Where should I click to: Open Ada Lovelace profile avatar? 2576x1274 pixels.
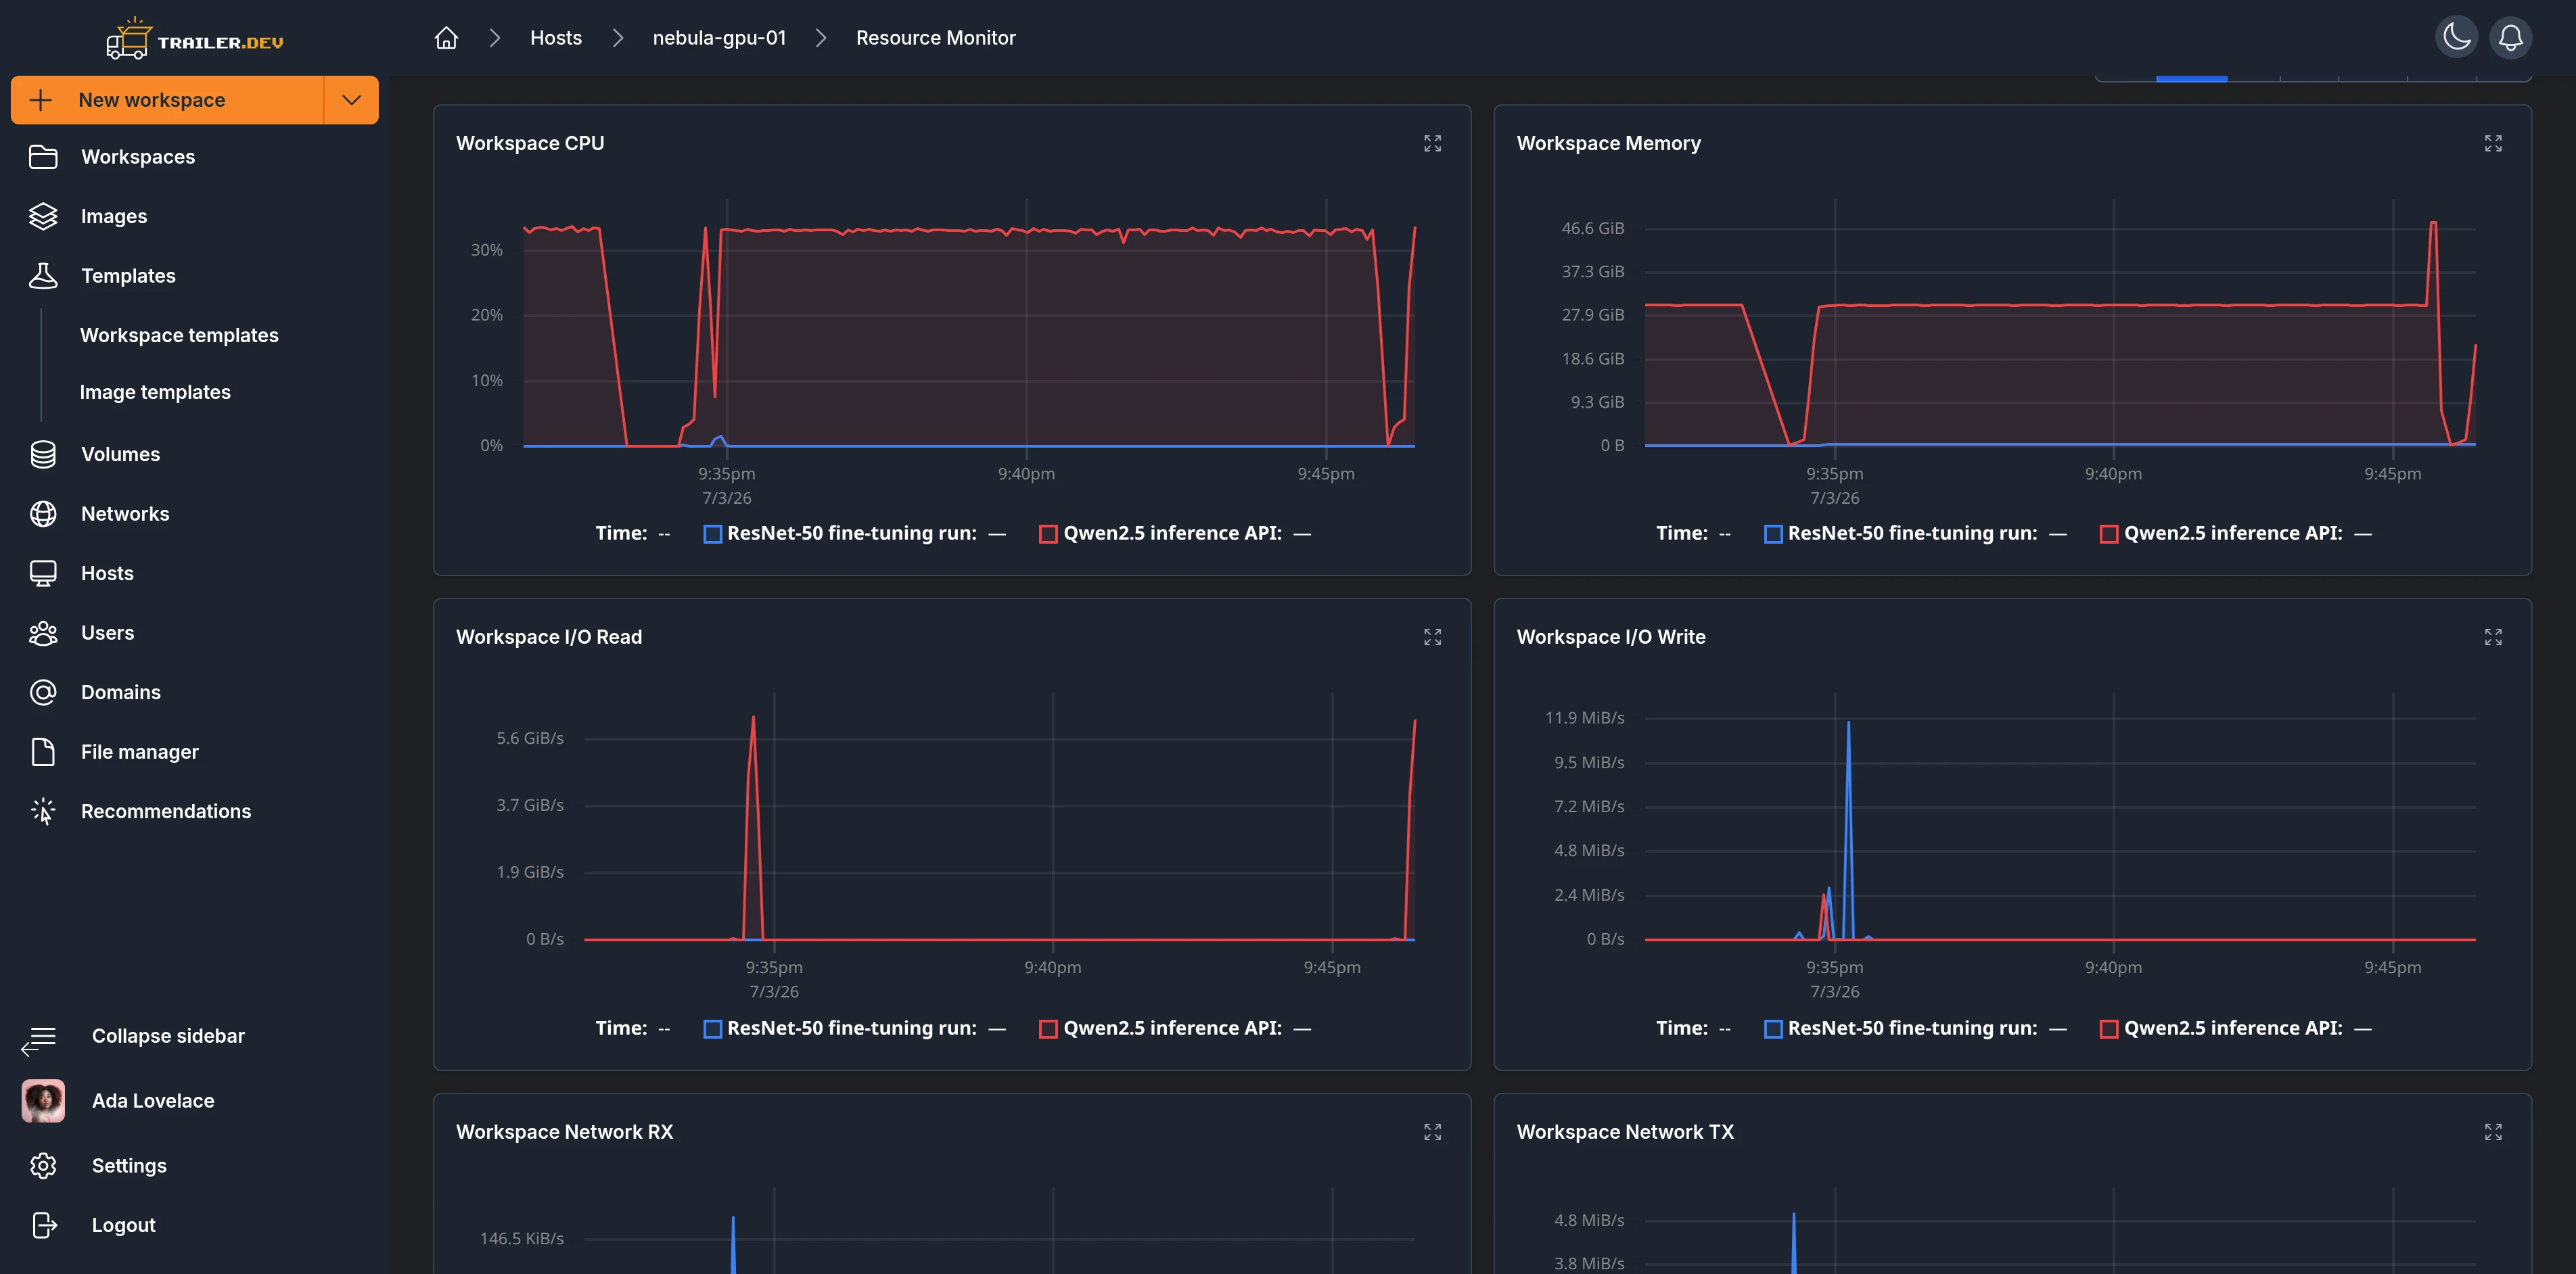[43, 1101]
